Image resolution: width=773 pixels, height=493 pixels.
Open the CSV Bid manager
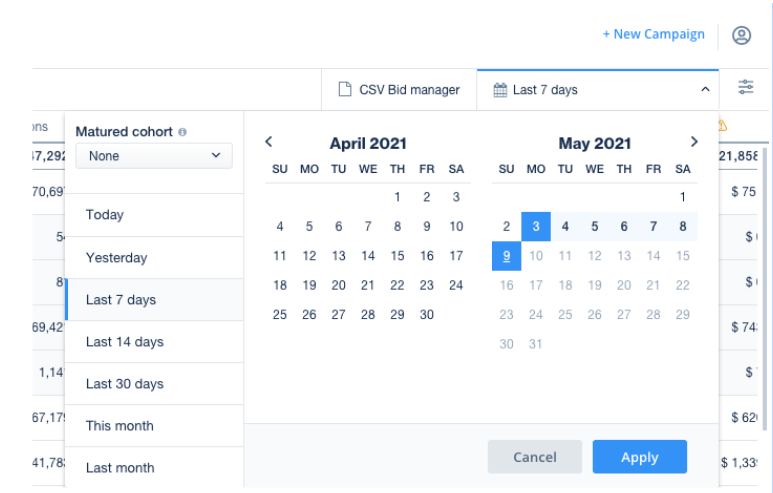point(399,90)
